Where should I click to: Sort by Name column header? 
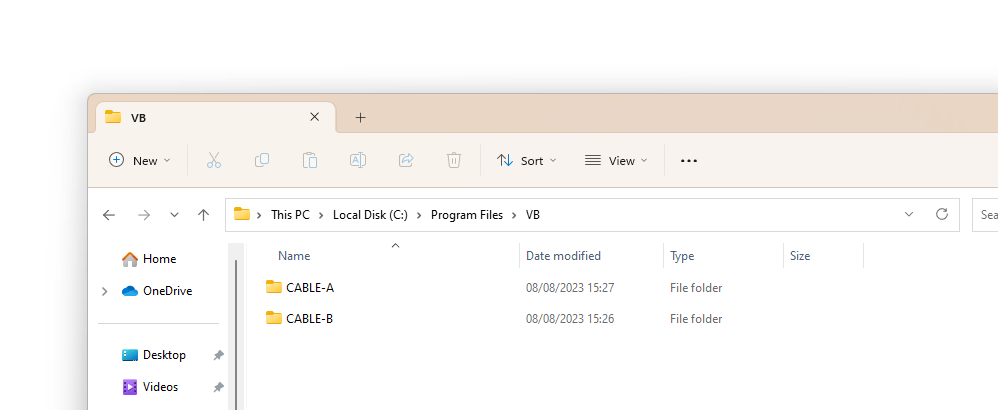coord(294,256)
